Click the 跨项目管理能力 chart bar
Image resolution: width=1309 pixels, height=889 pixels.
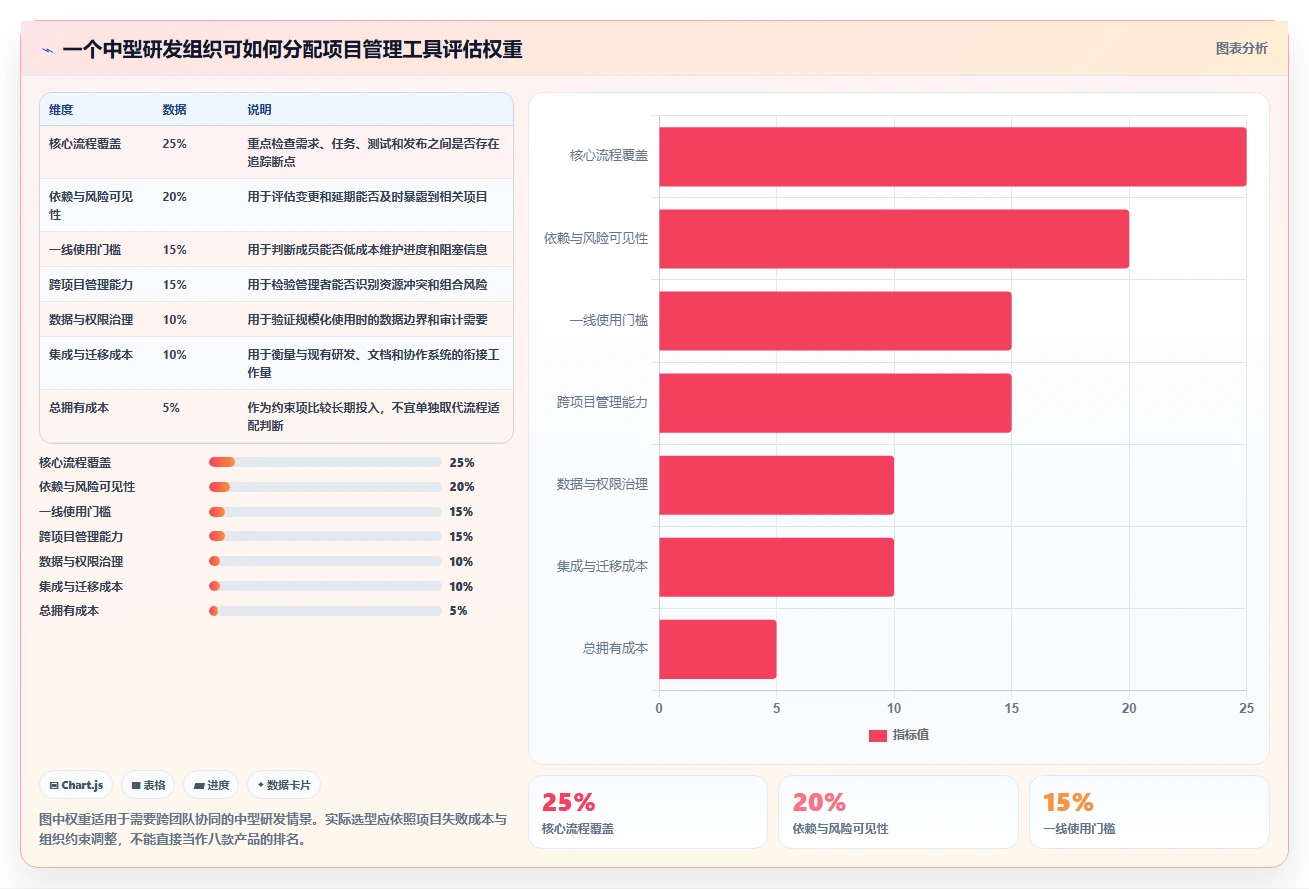[x=835, y=403]
